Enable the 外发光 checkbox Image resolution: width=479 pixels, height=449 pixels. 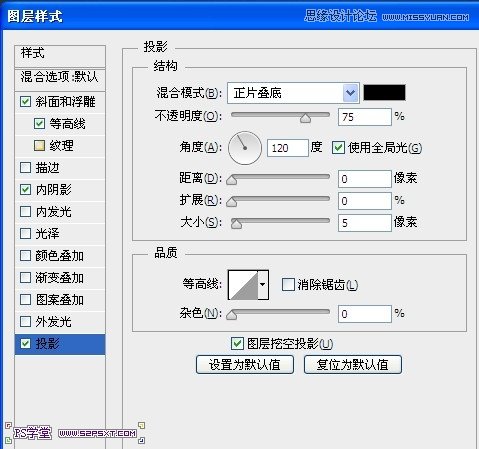tap(26, 322)
